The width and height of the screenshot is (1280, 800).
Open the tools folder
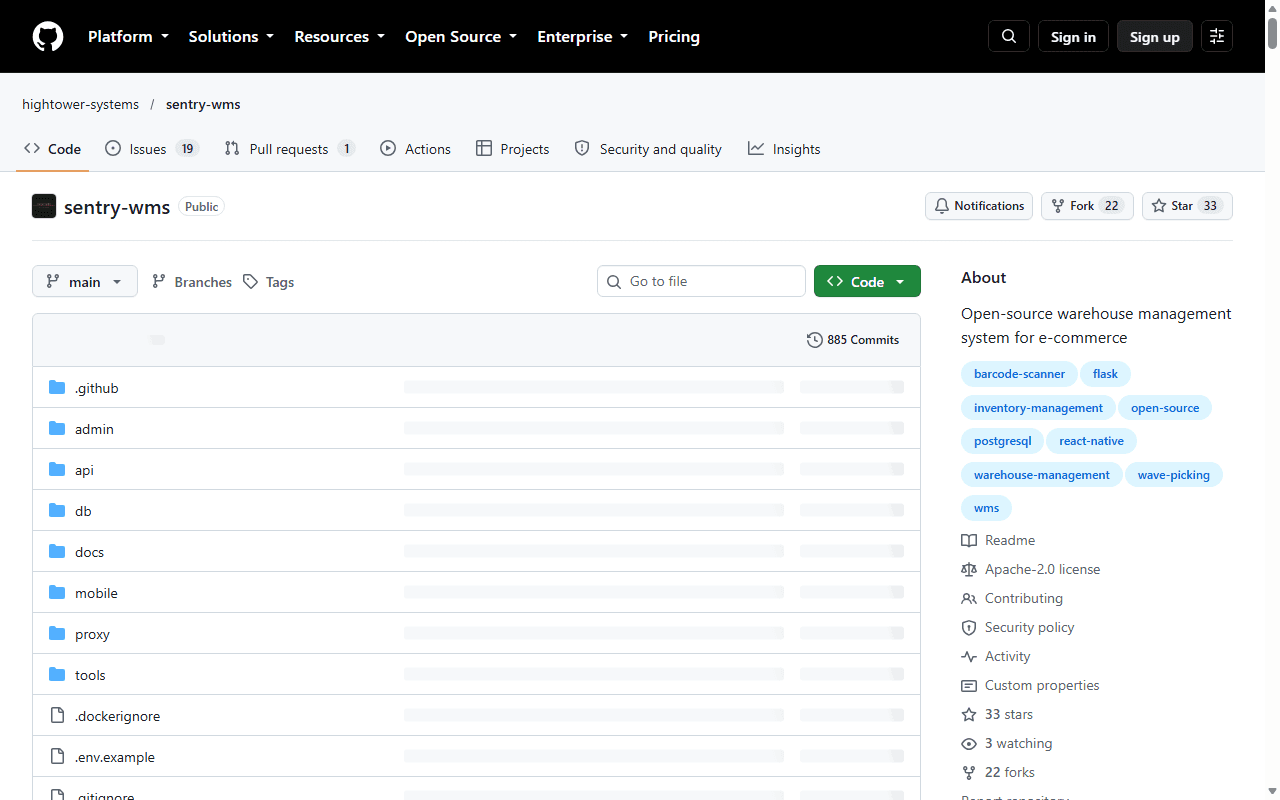point(90,675)
